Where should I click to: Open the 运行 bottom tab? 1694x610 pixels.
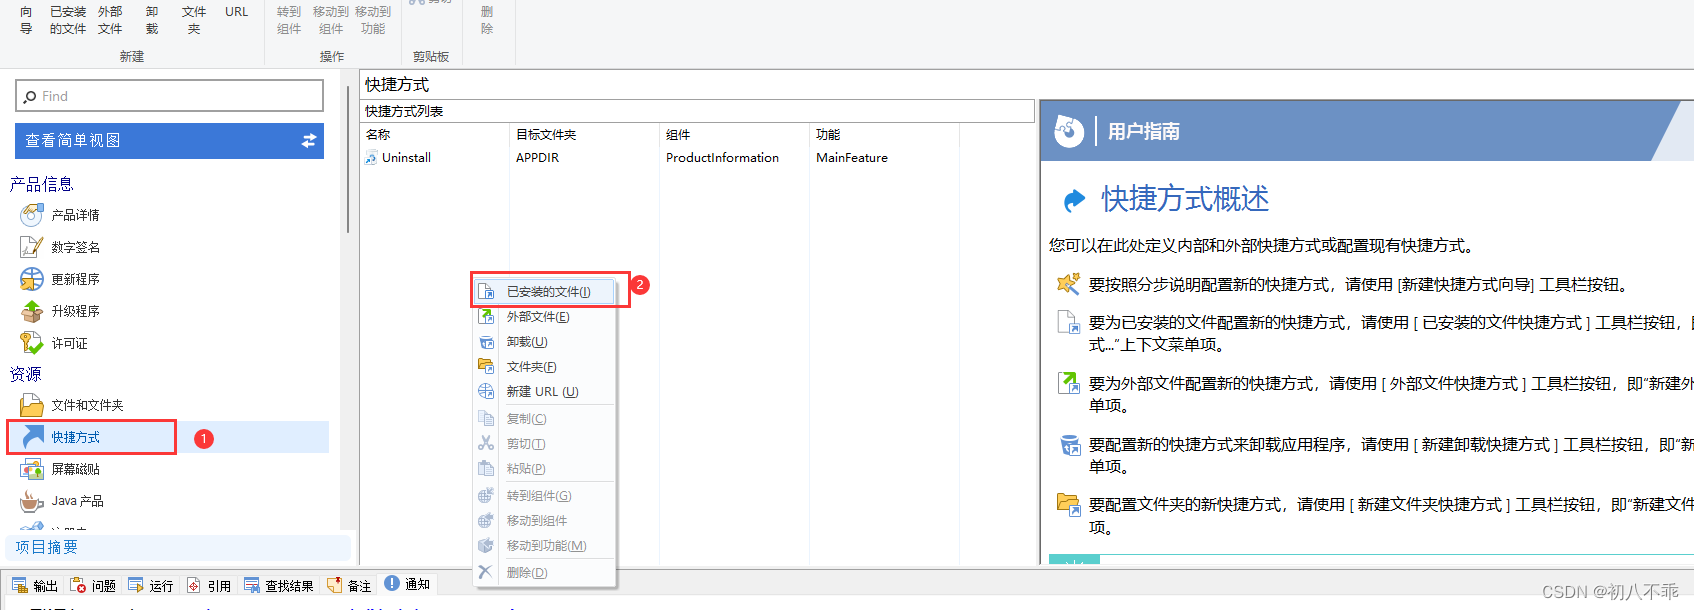click(151, 585)
